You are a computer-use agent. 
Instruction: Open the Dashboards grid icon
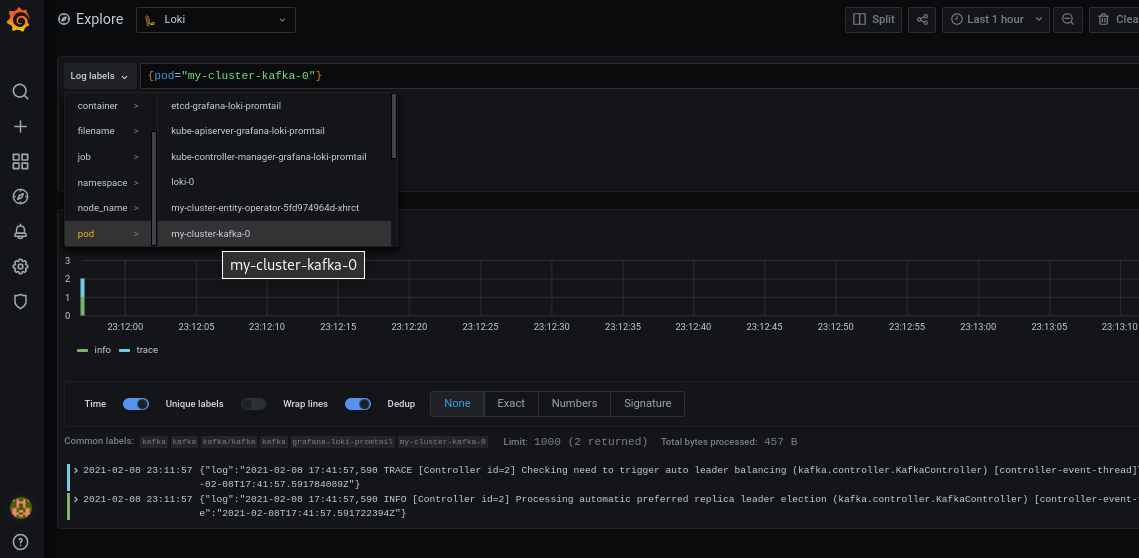click(20, 162)
